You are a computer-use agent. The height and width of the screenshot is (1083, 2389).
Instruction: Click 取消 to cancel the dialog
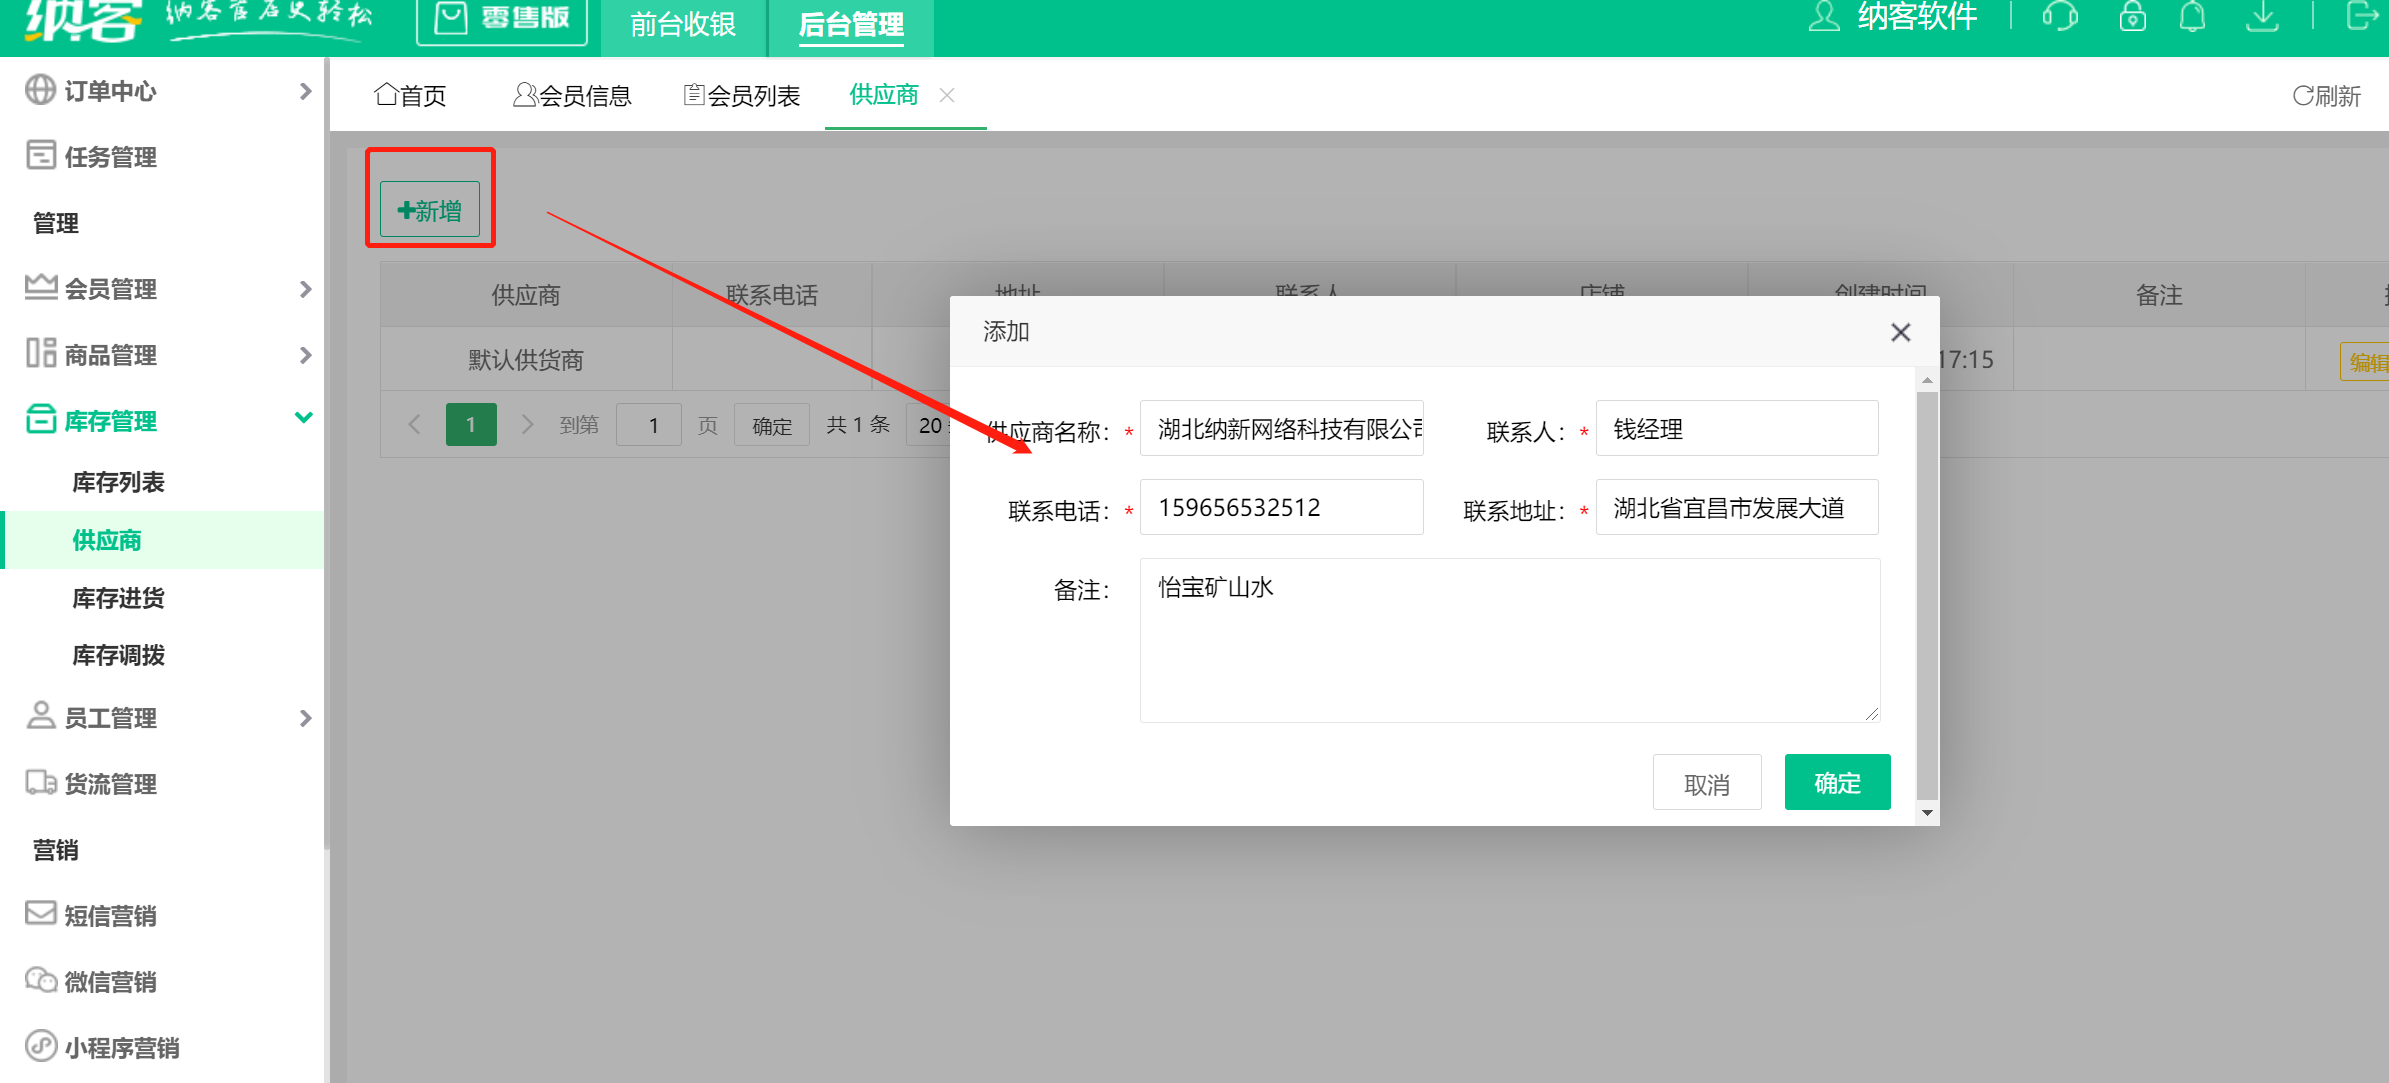coord(1707,782)
